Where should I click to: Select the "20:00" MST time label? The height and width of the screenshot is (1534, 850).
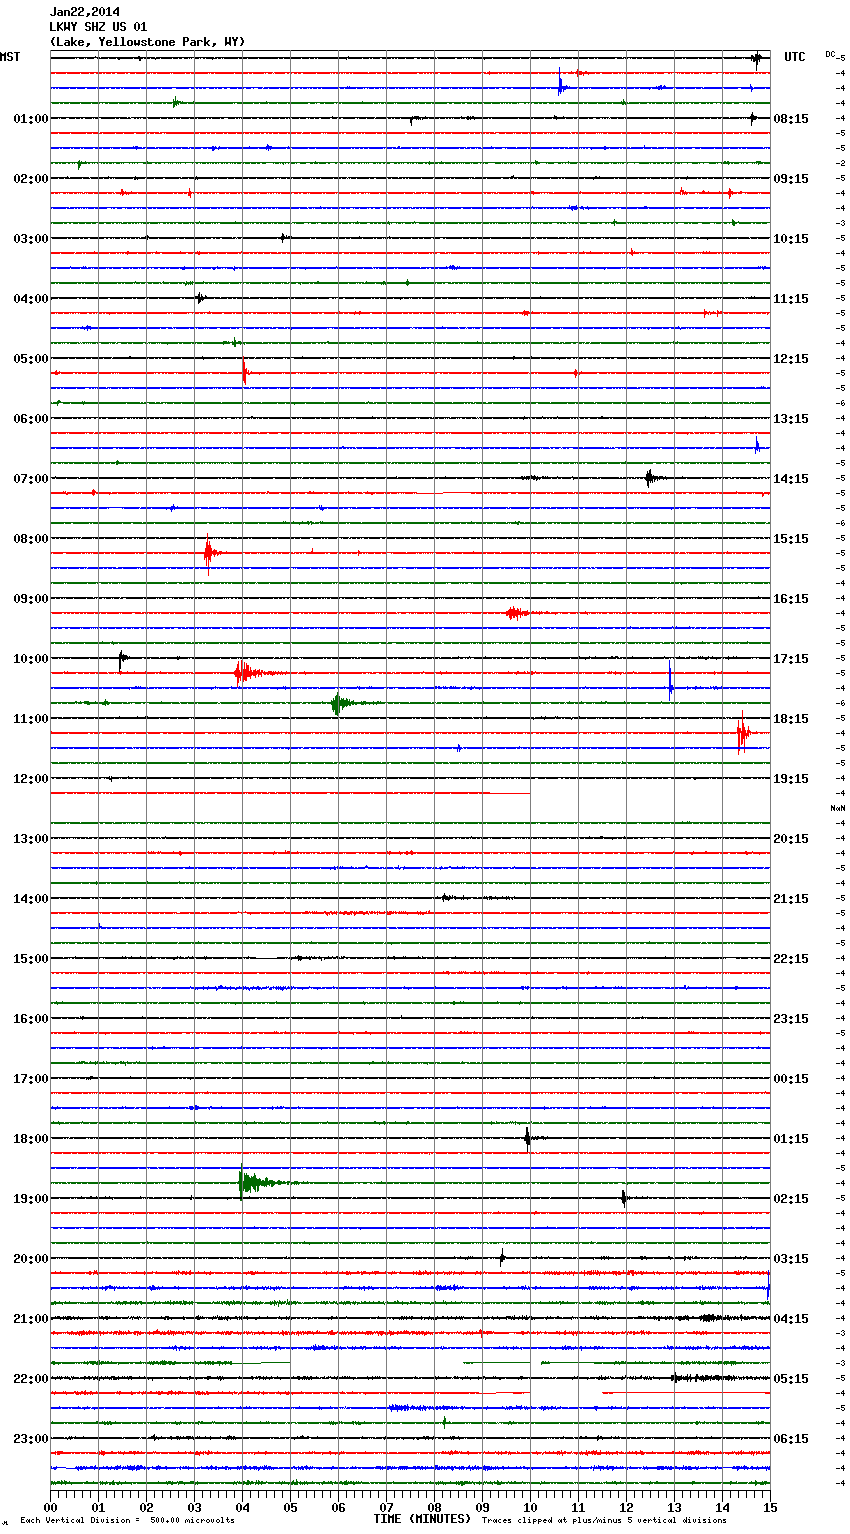31,1259
